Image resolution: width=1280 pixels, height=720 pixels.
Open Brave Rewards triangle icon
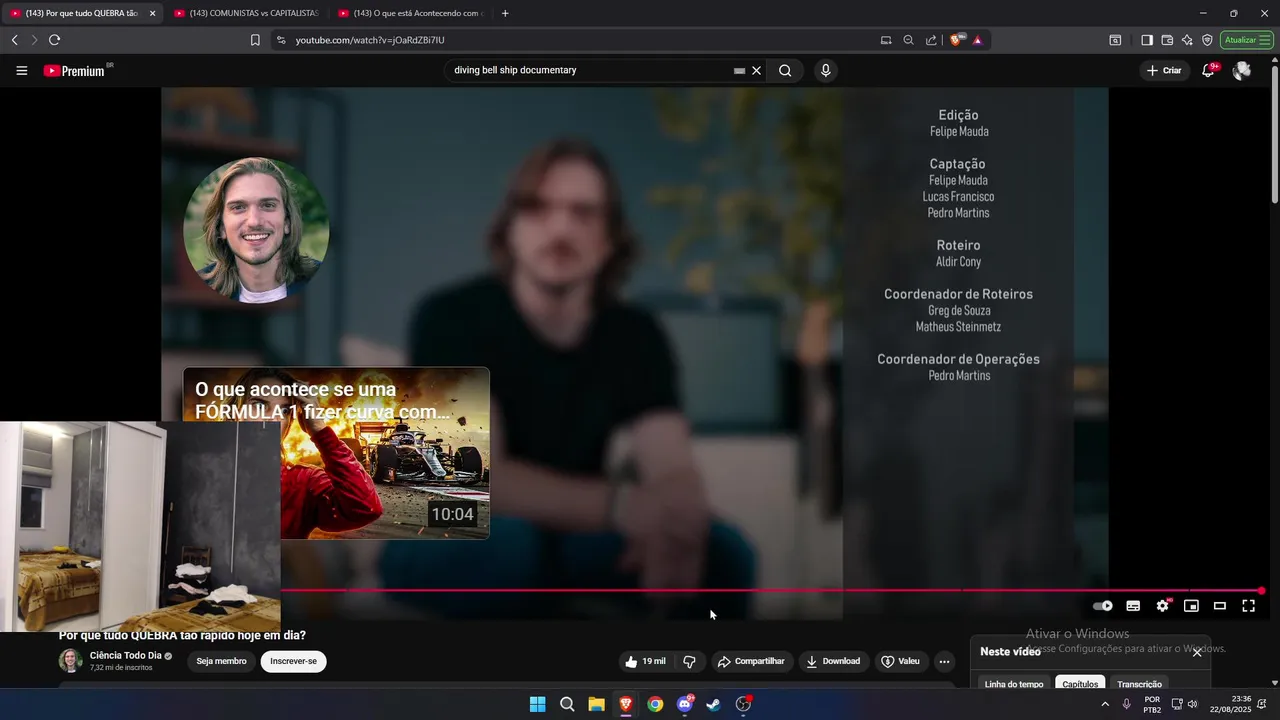tap(977, 40)
